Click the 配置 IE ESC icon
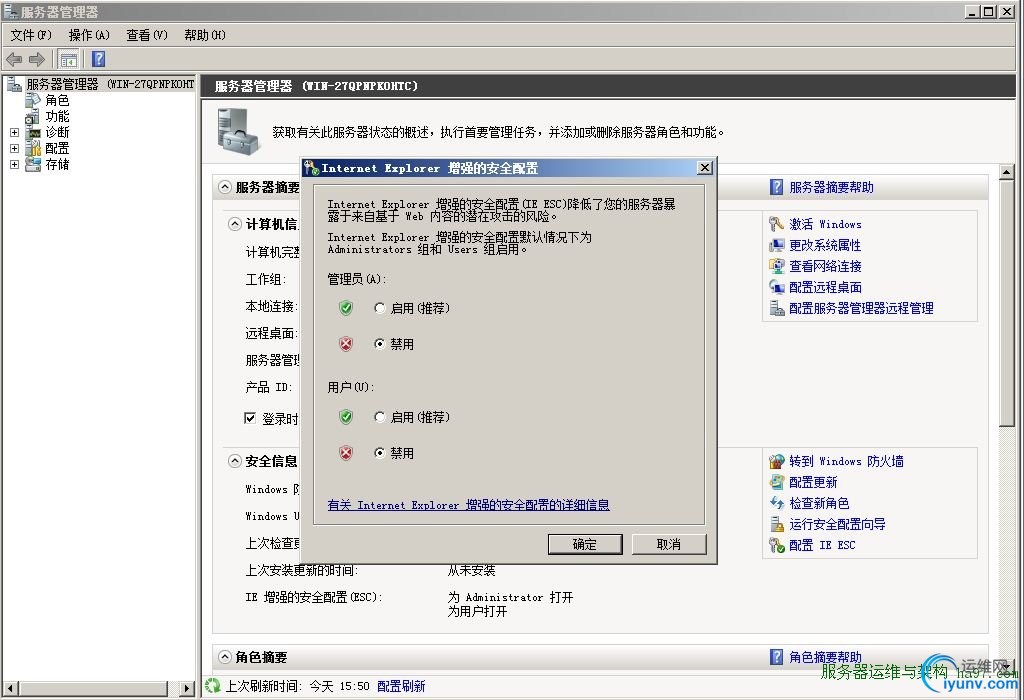 click(776, 545)
